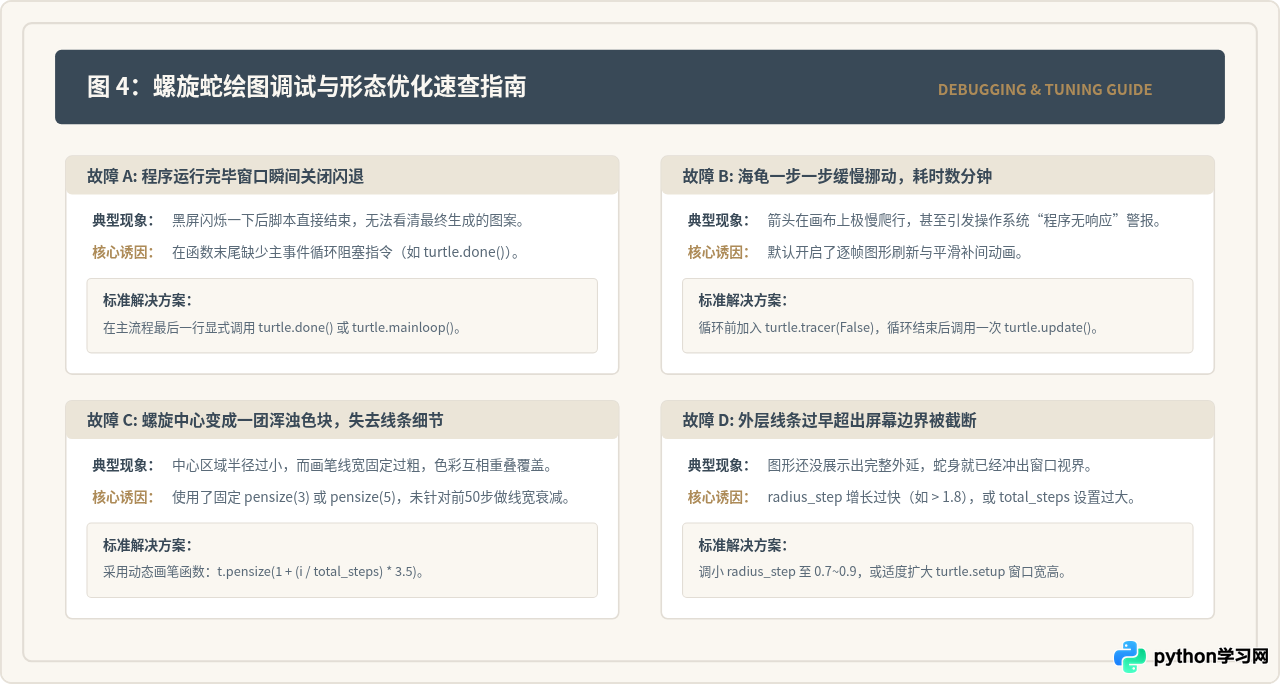The height and width of the screenshot is (685, 1280).
Task: Click "核心诱因" label in the 故障 C card
Action: (122, 497)
